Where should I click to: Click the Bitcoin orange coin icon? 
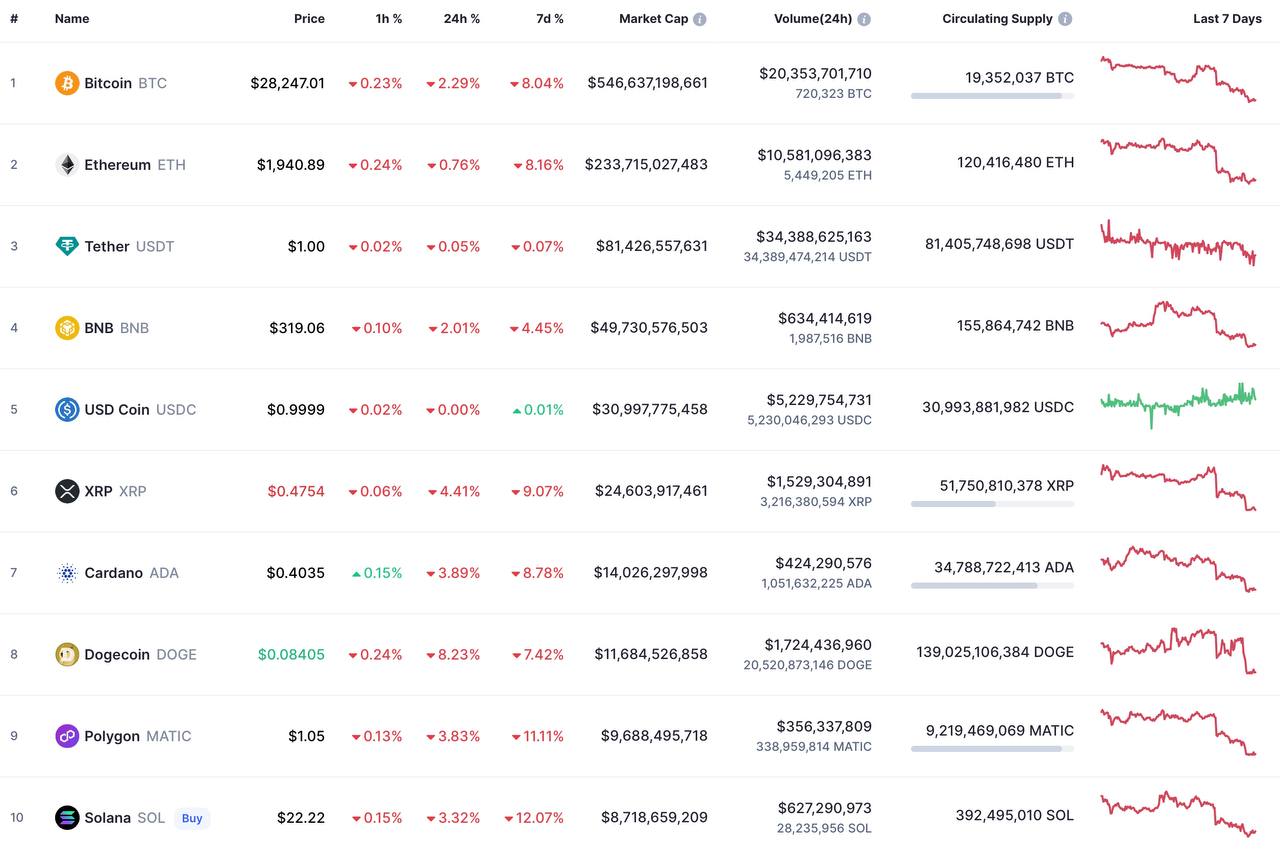67,83
